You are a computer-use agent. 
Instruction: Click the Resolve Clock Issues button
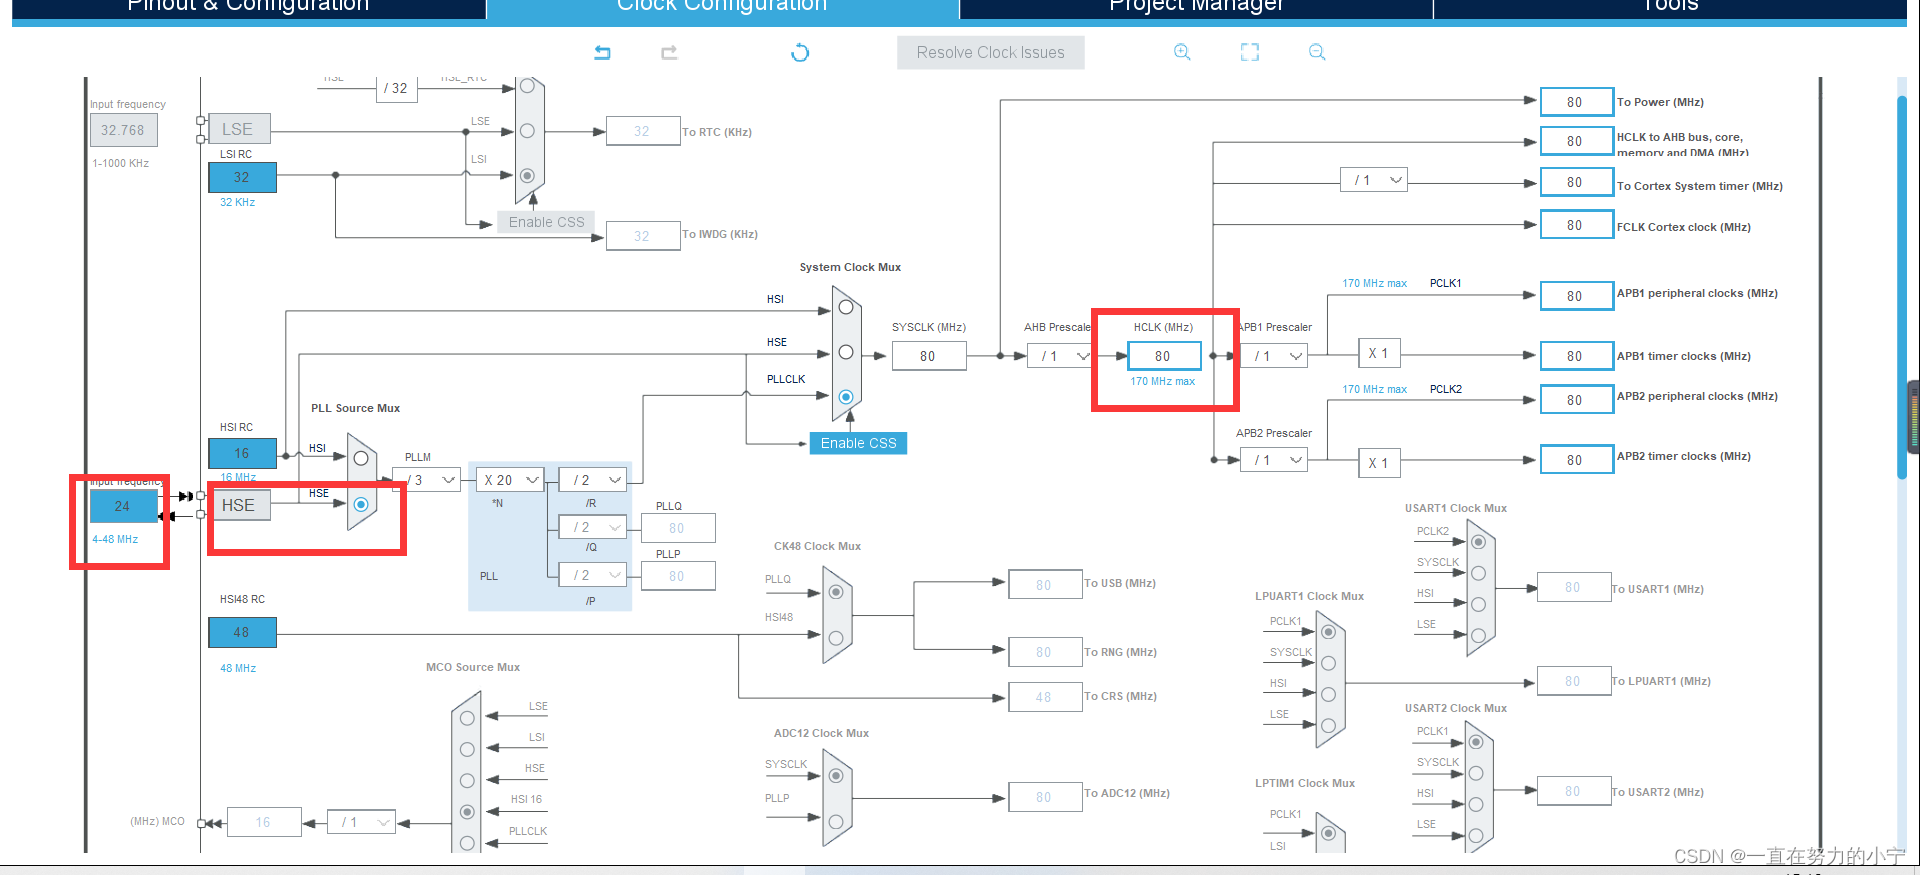click(991, 52)
